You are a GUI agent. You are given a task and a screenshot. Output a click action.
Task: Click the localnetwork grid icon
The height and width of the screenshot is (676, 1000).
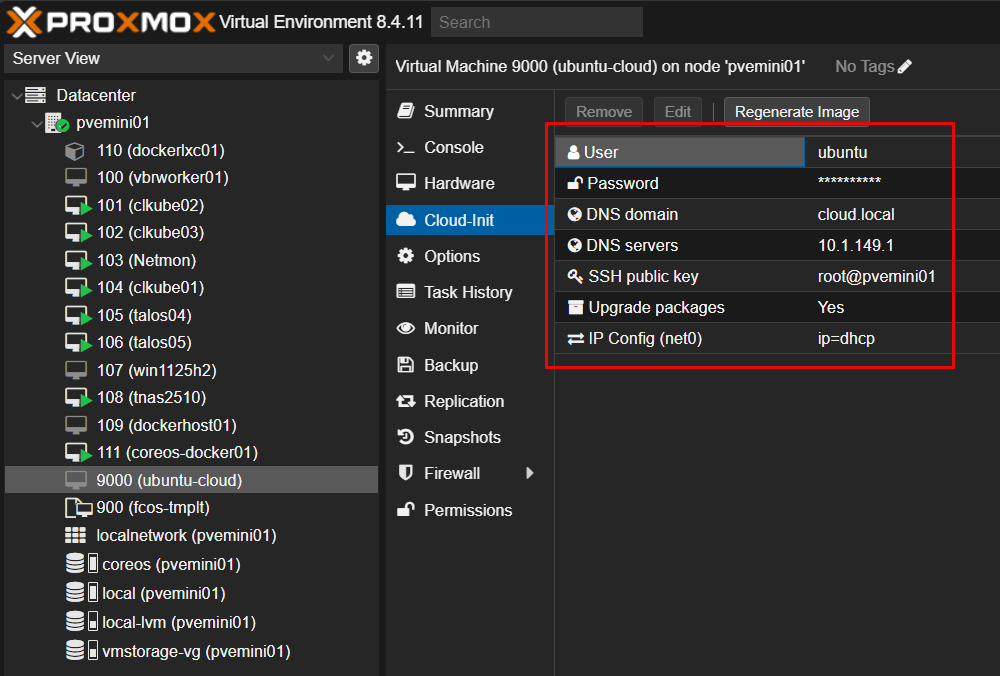pyautogui.click(x=75, y=536)
